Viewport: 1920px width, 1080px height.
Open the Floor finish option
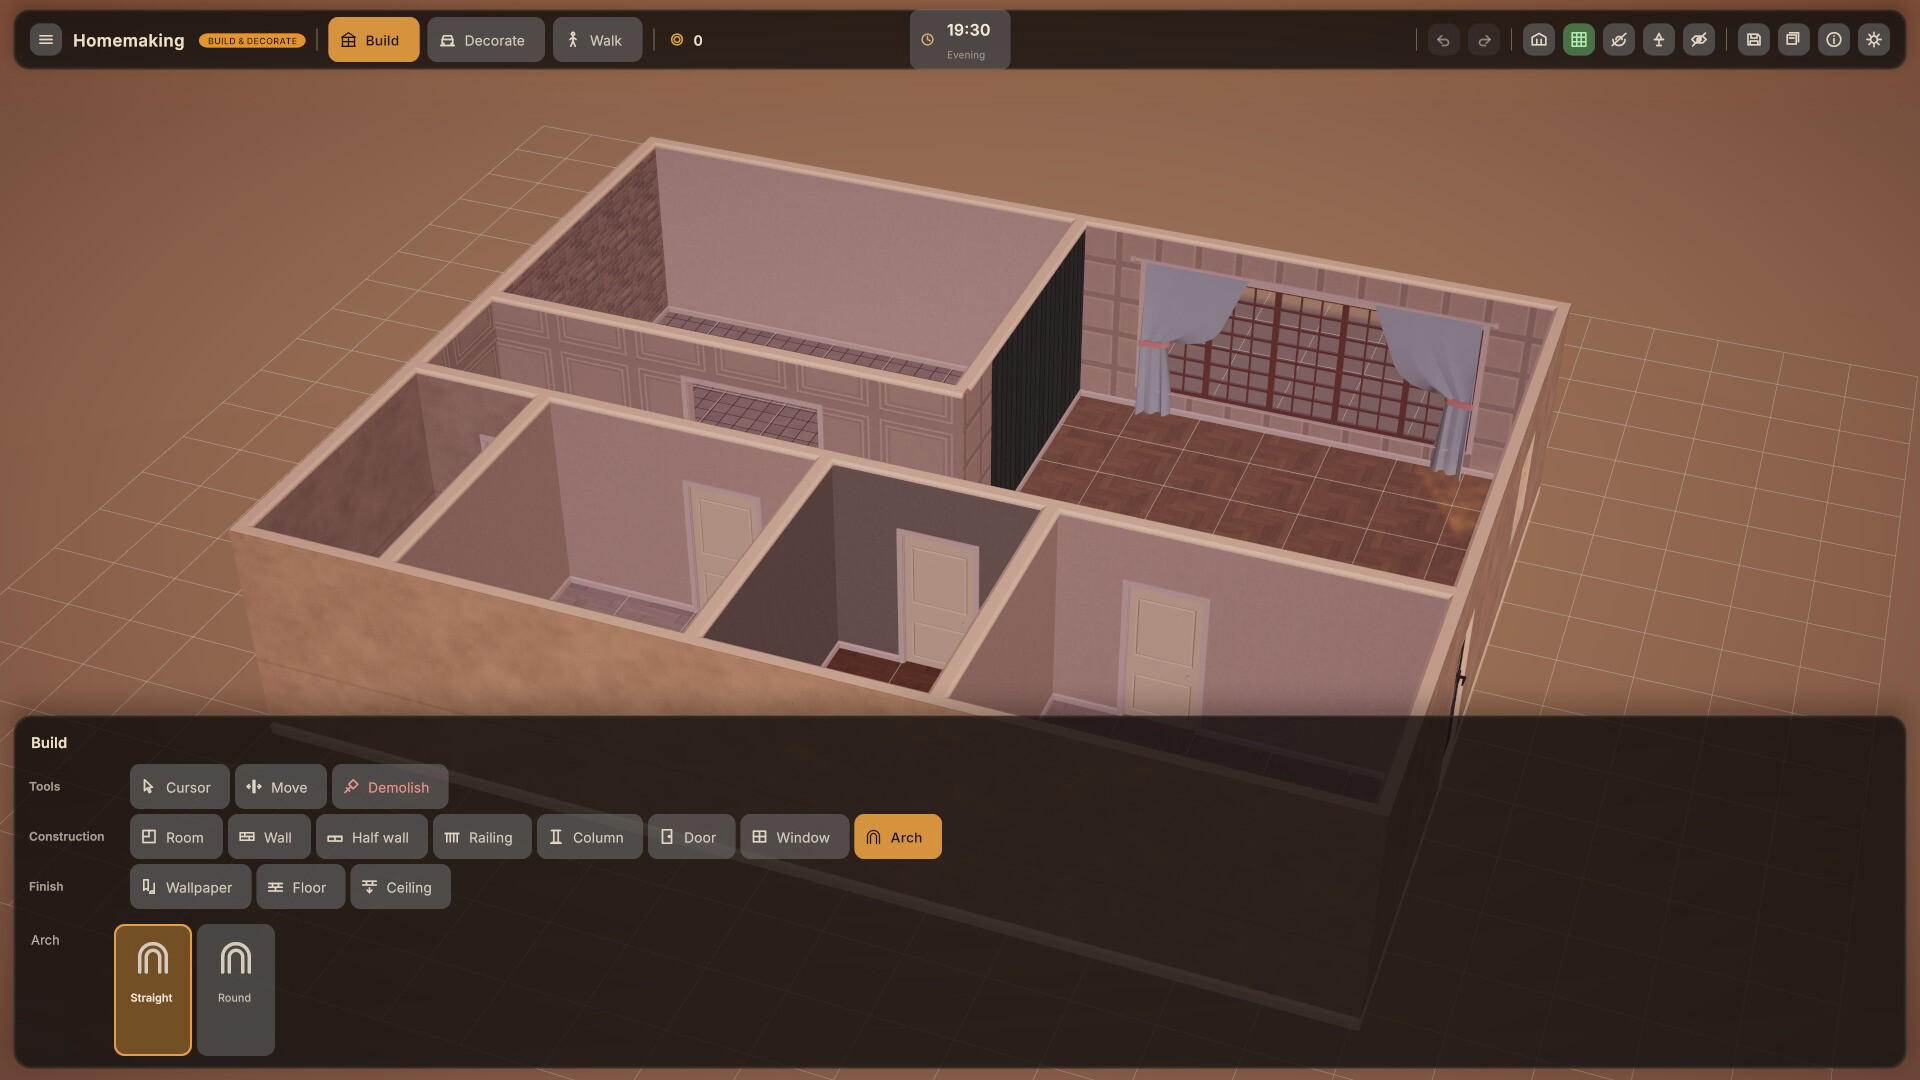[x=300, y=887]
